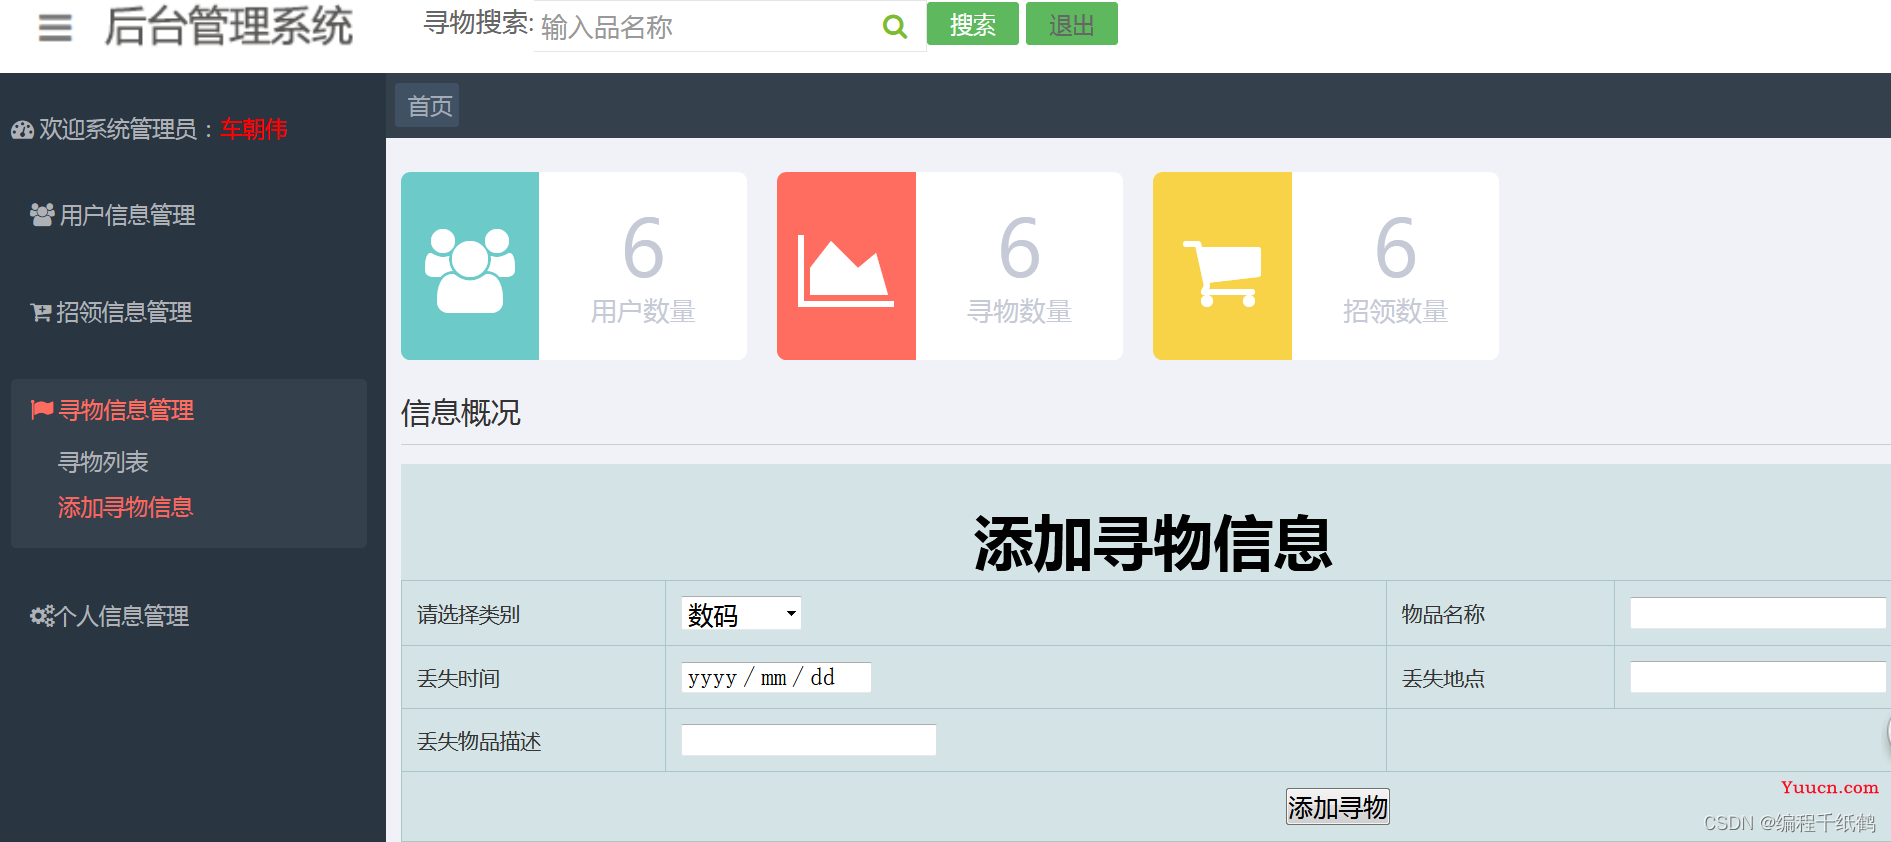
Task: Open 招领信息管理 menu
Action: point(124,313)
